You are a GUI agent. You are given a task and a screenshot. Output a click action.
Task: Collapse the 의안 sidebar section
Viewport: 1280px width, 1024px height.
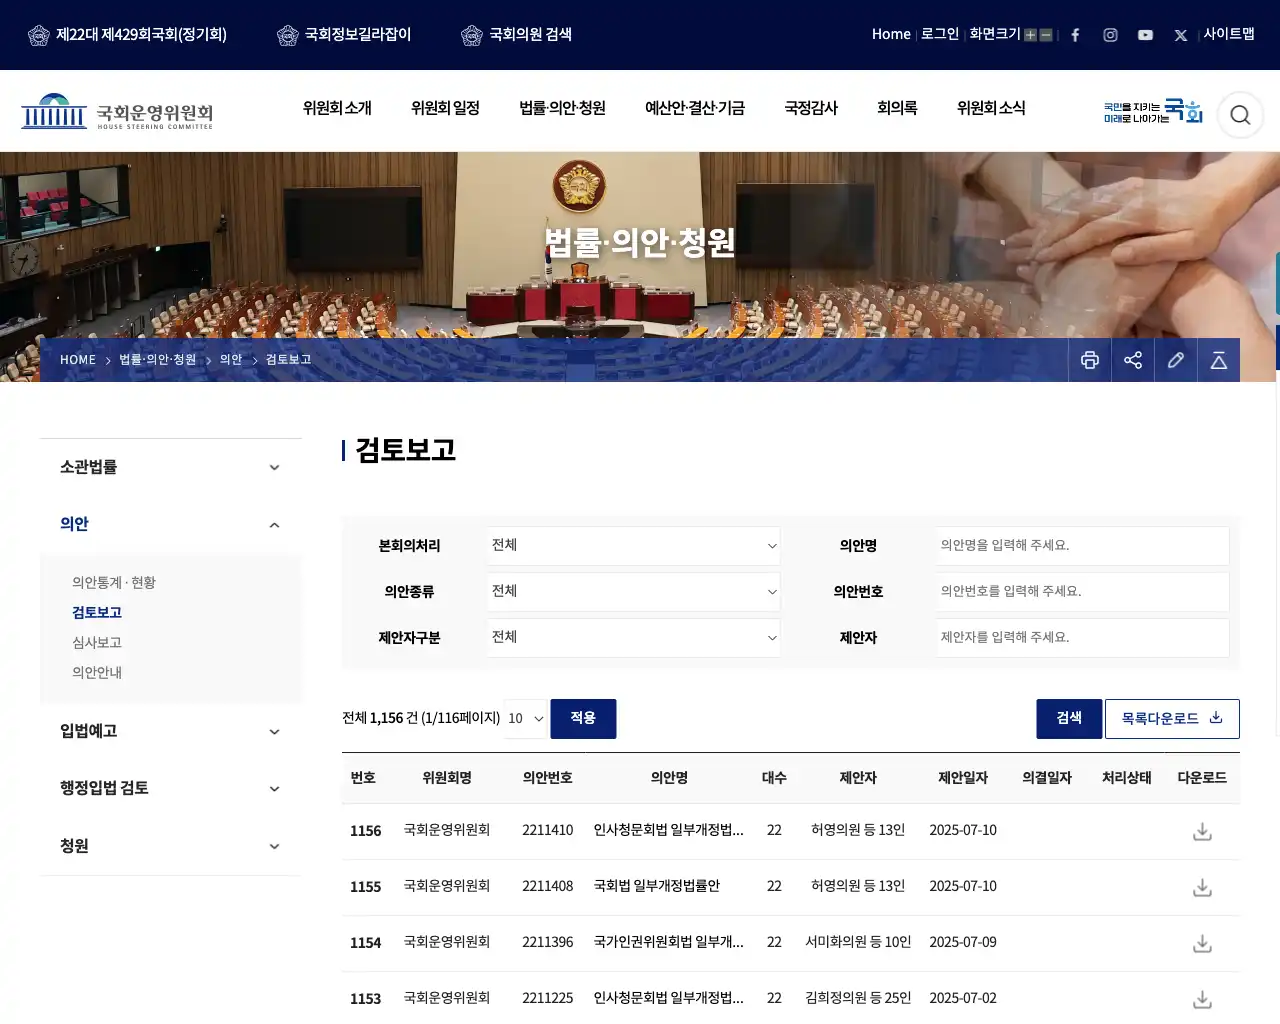pos(170,524)
